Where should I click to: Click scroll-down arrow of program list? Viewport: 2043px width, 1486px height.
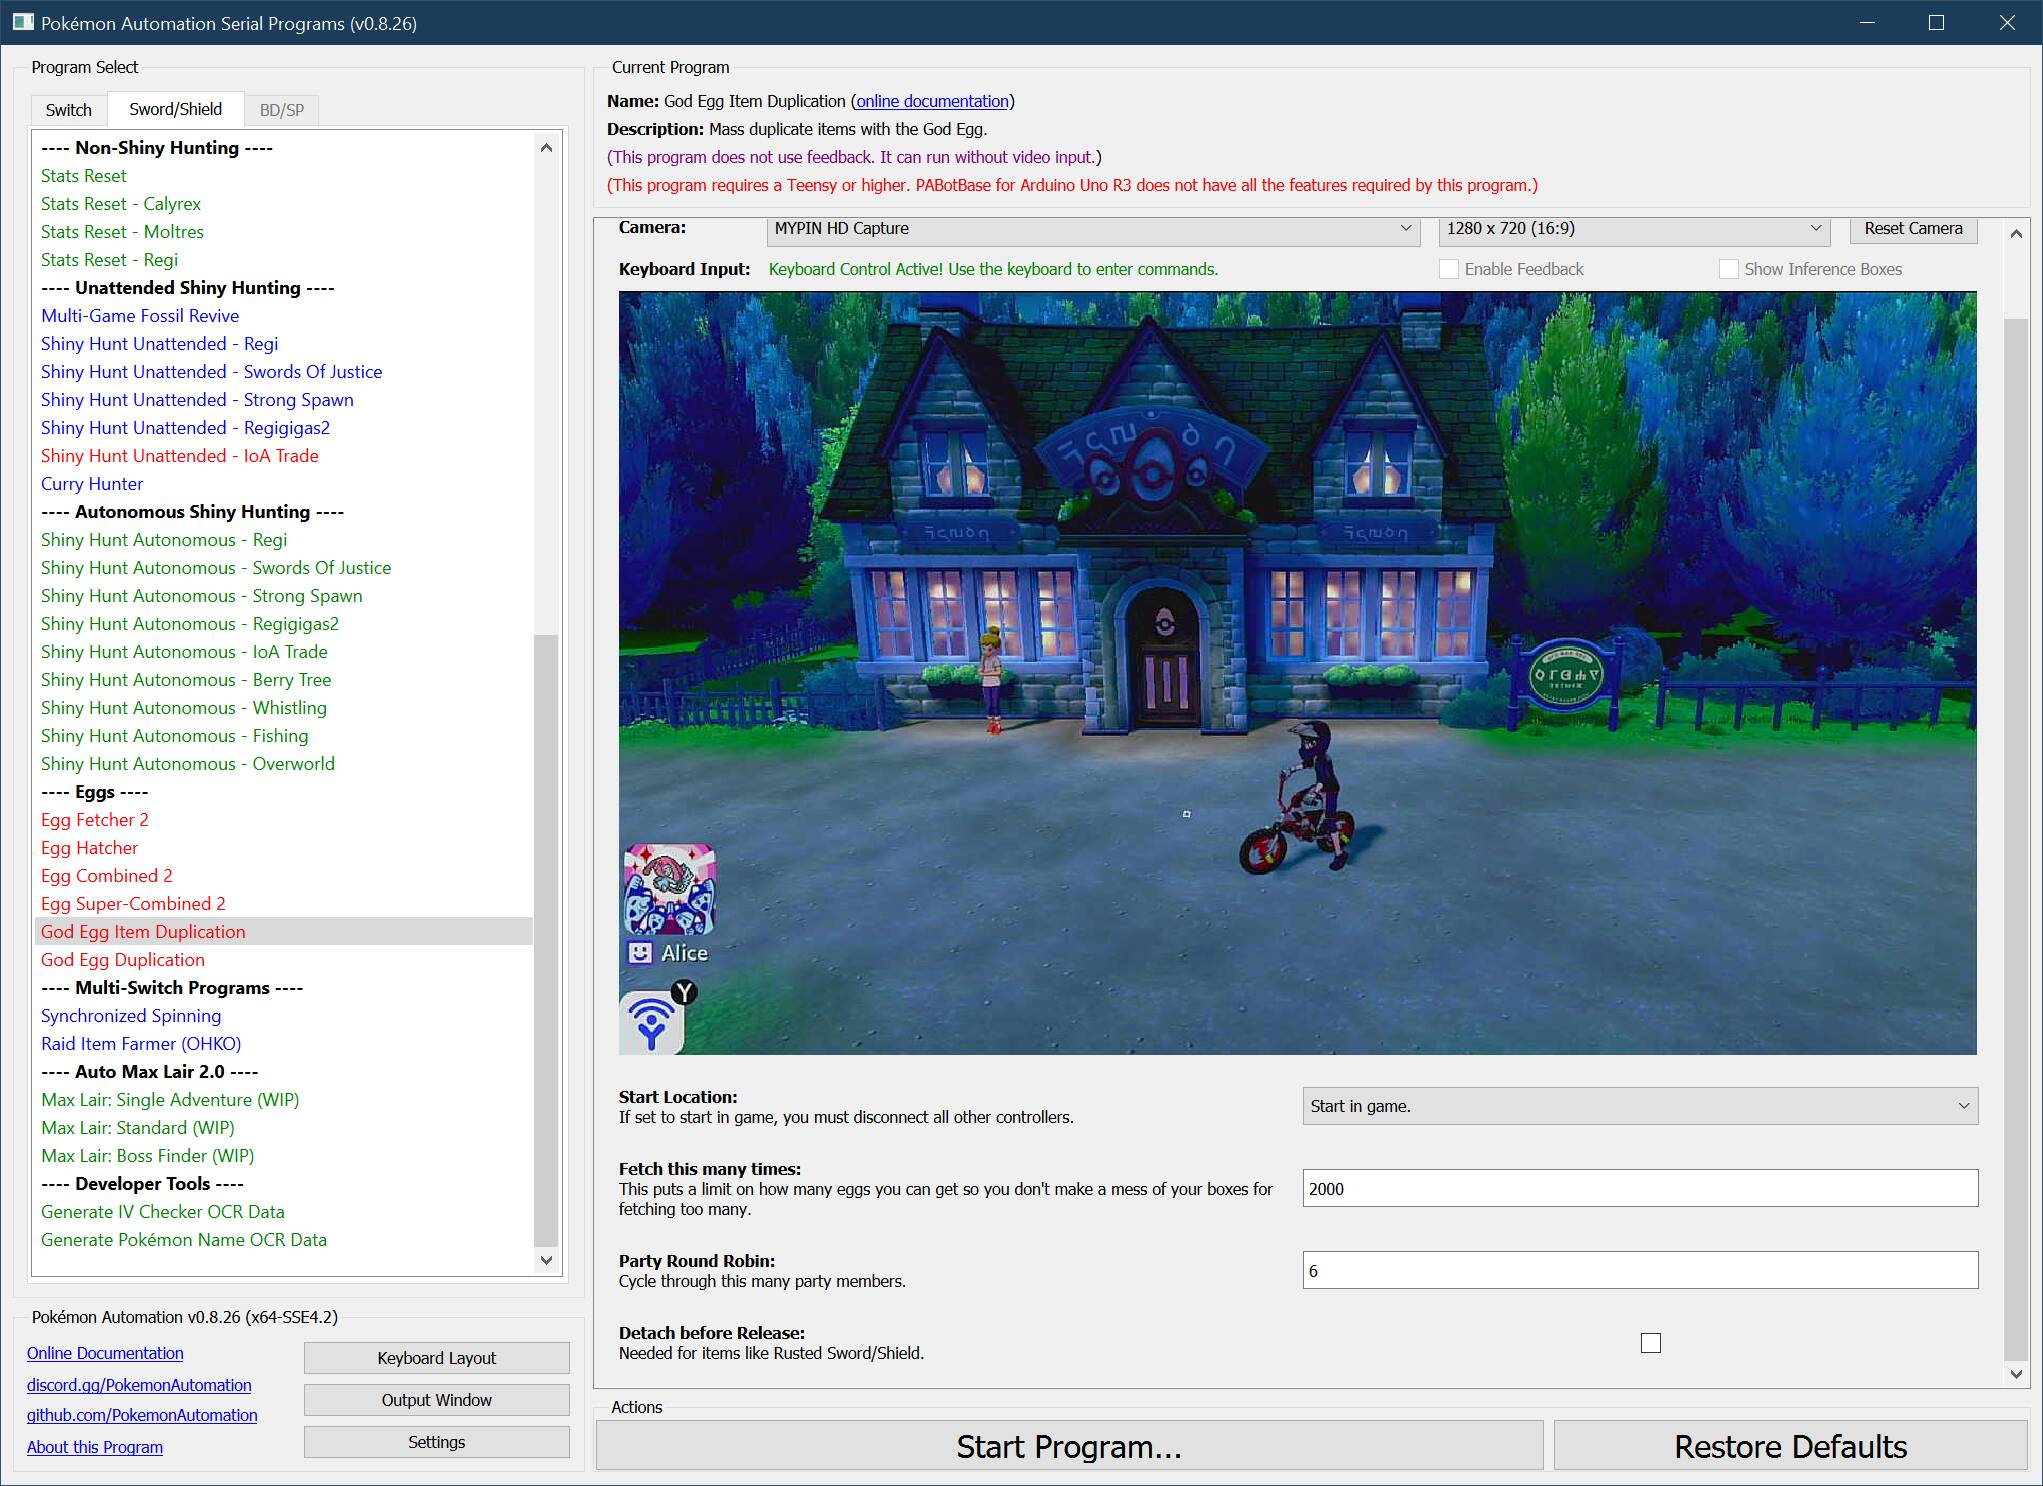point(546,1260)
